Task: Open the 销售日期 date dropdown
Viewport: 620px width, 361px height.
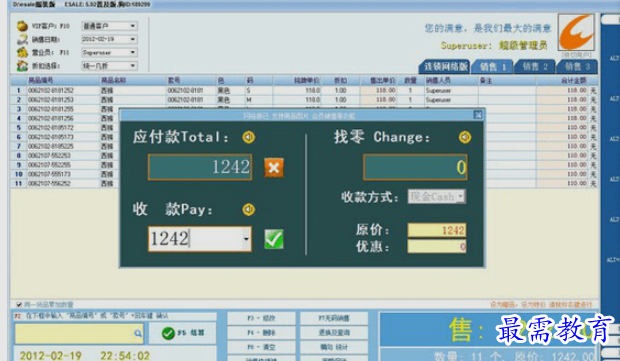Action: (133, 39)
